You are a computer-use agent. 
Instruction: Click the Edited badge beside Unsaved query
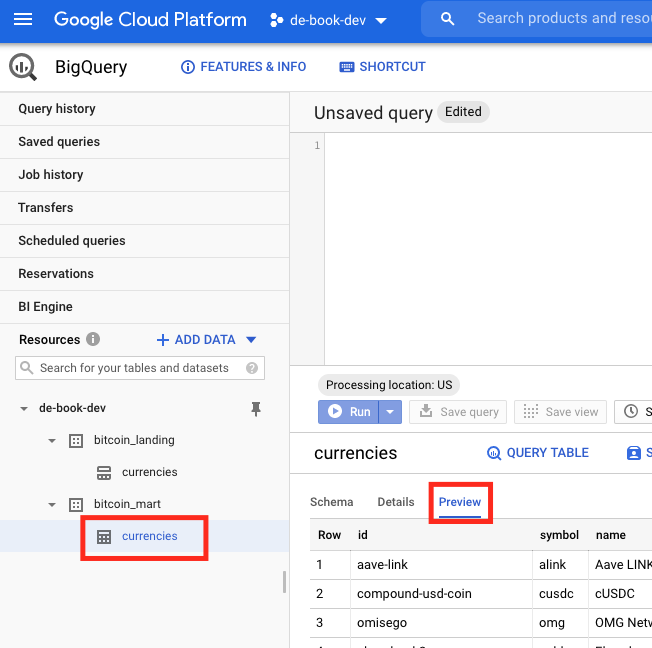point(463,112)
